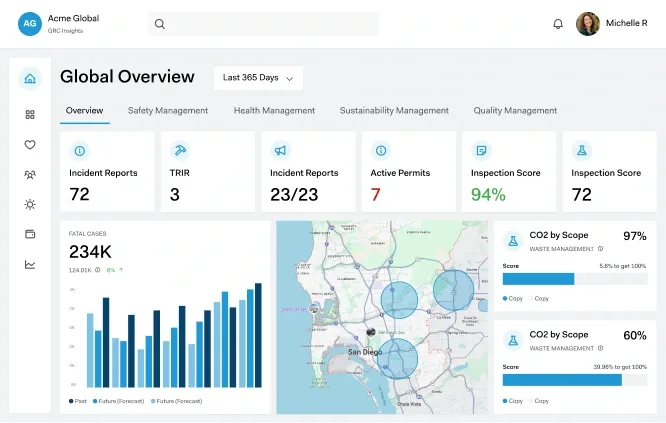The image size is (666, 423).
Task: Toggle blue Copy legend in 60% card
Action: 513,400
